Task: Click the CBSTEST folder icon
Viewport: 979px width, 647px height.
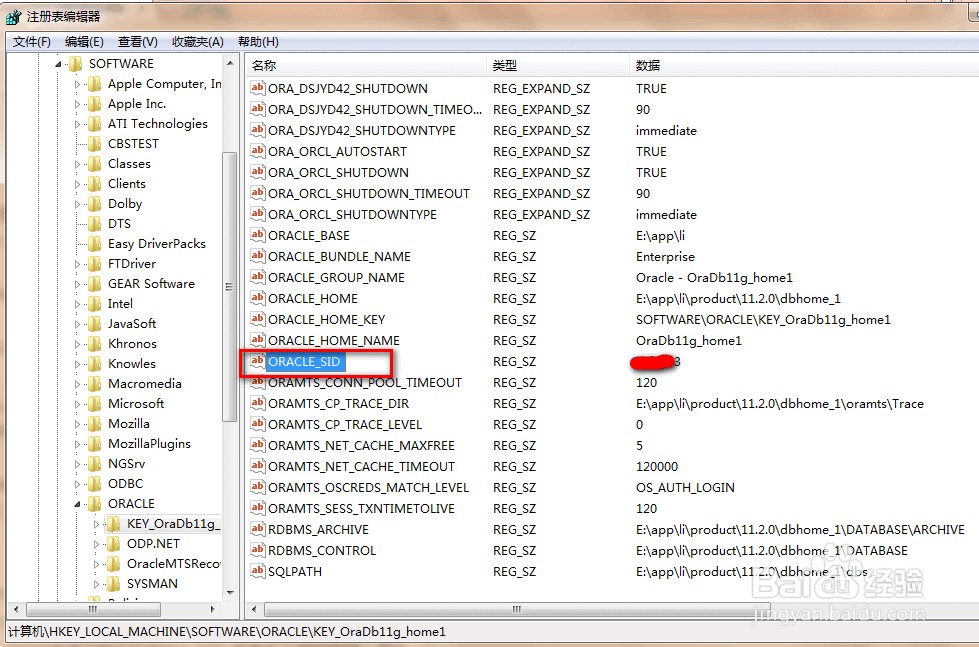Action: pyautogui.click(x=95, y=144)
